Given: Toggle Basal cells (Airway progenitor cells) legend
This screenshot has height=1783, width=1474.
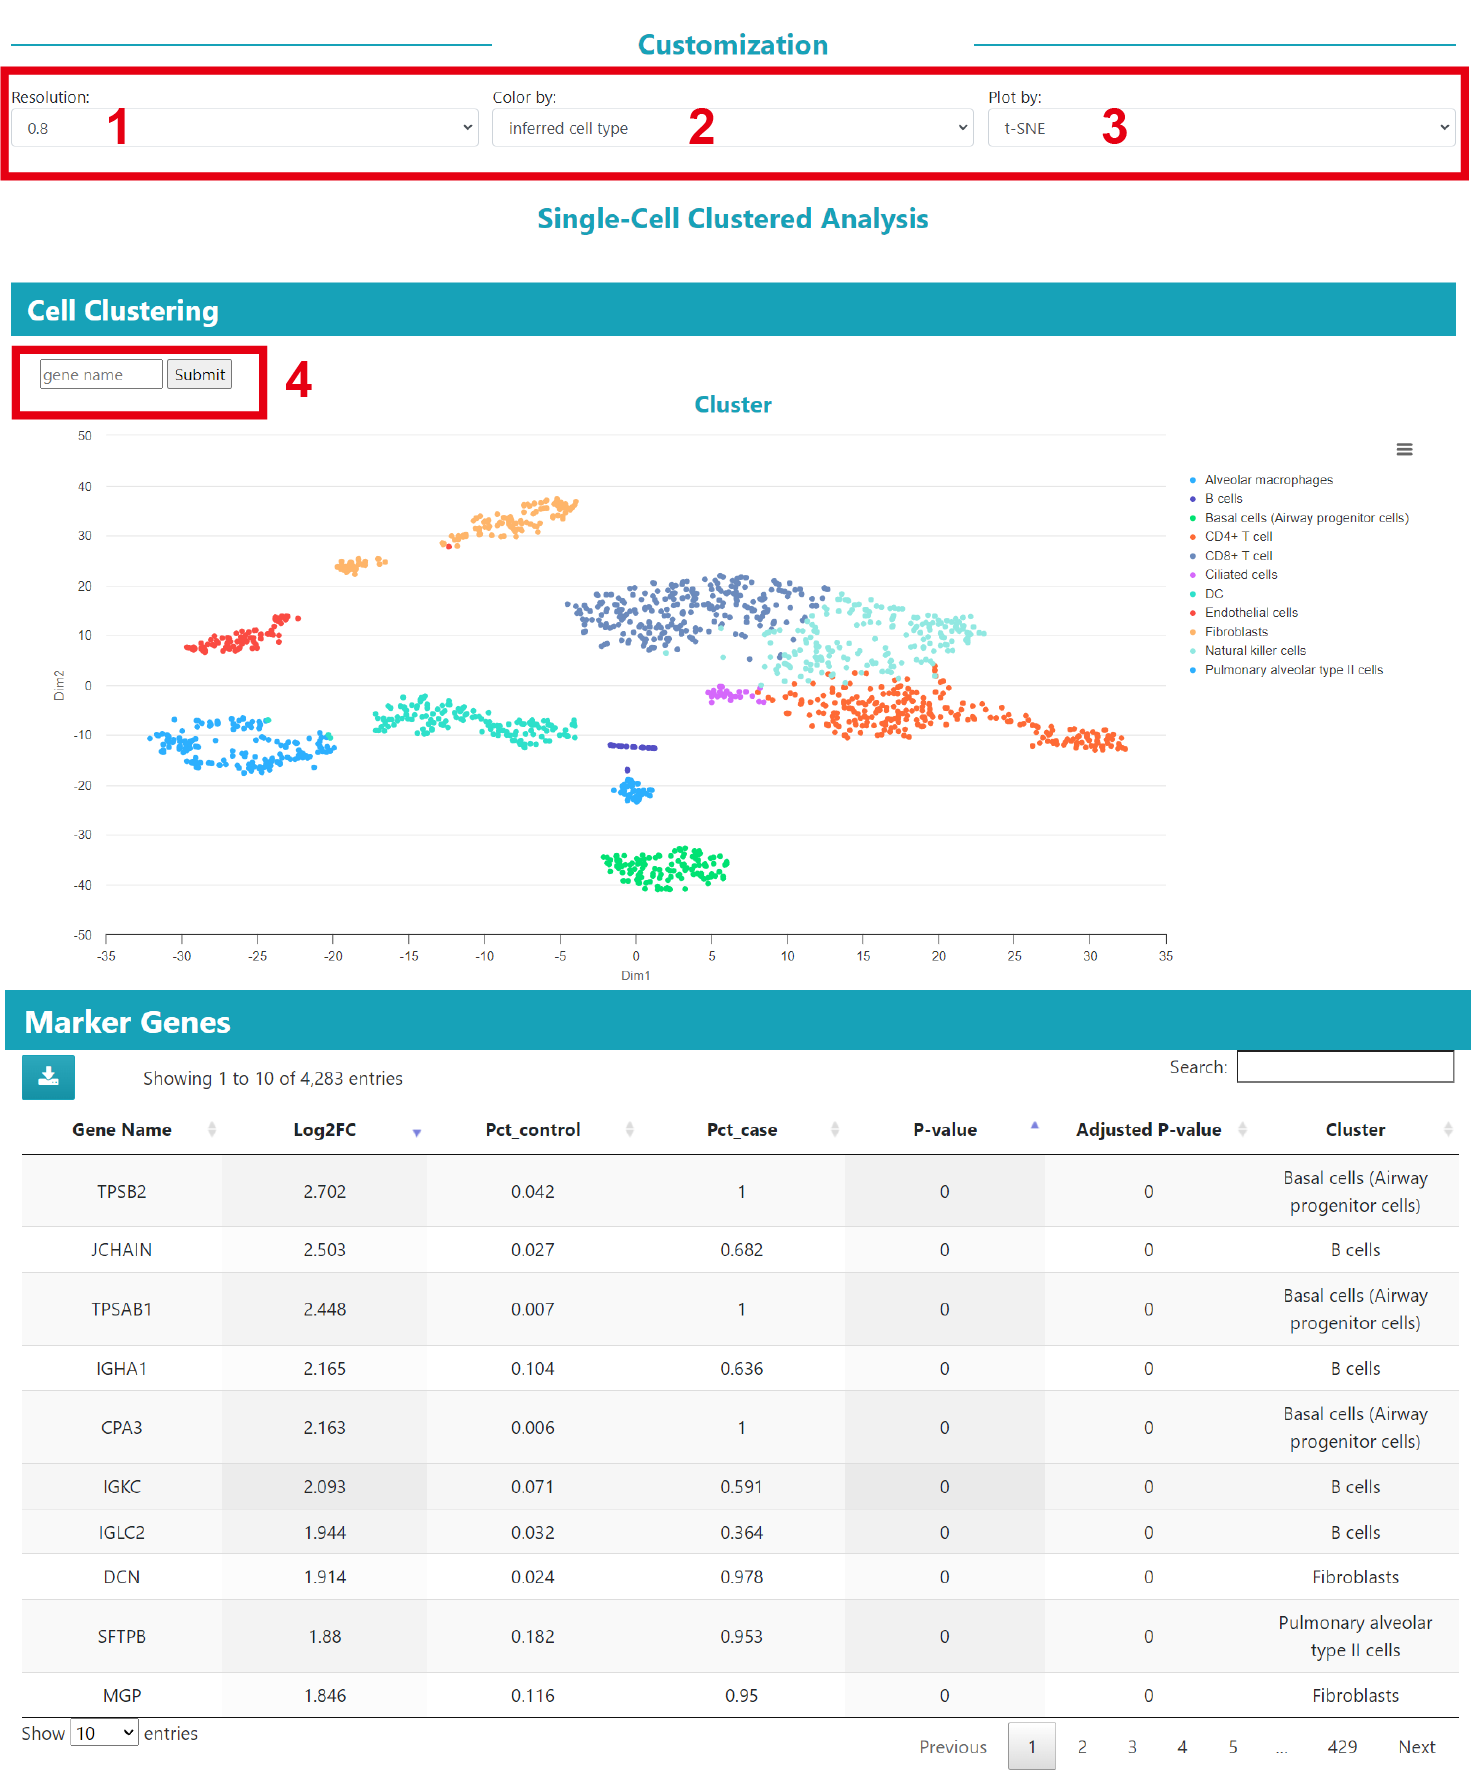Looking at the screenshot, I should tap(1298, 518).
